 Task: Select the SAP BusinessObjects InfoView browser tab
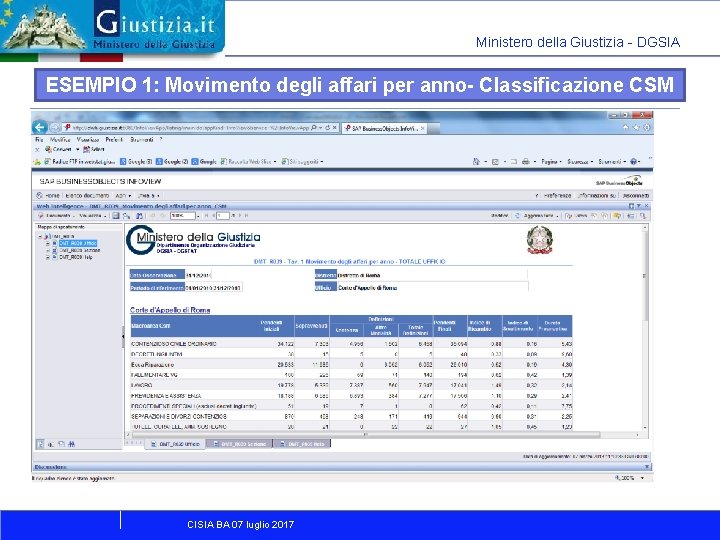pos(385,128)
